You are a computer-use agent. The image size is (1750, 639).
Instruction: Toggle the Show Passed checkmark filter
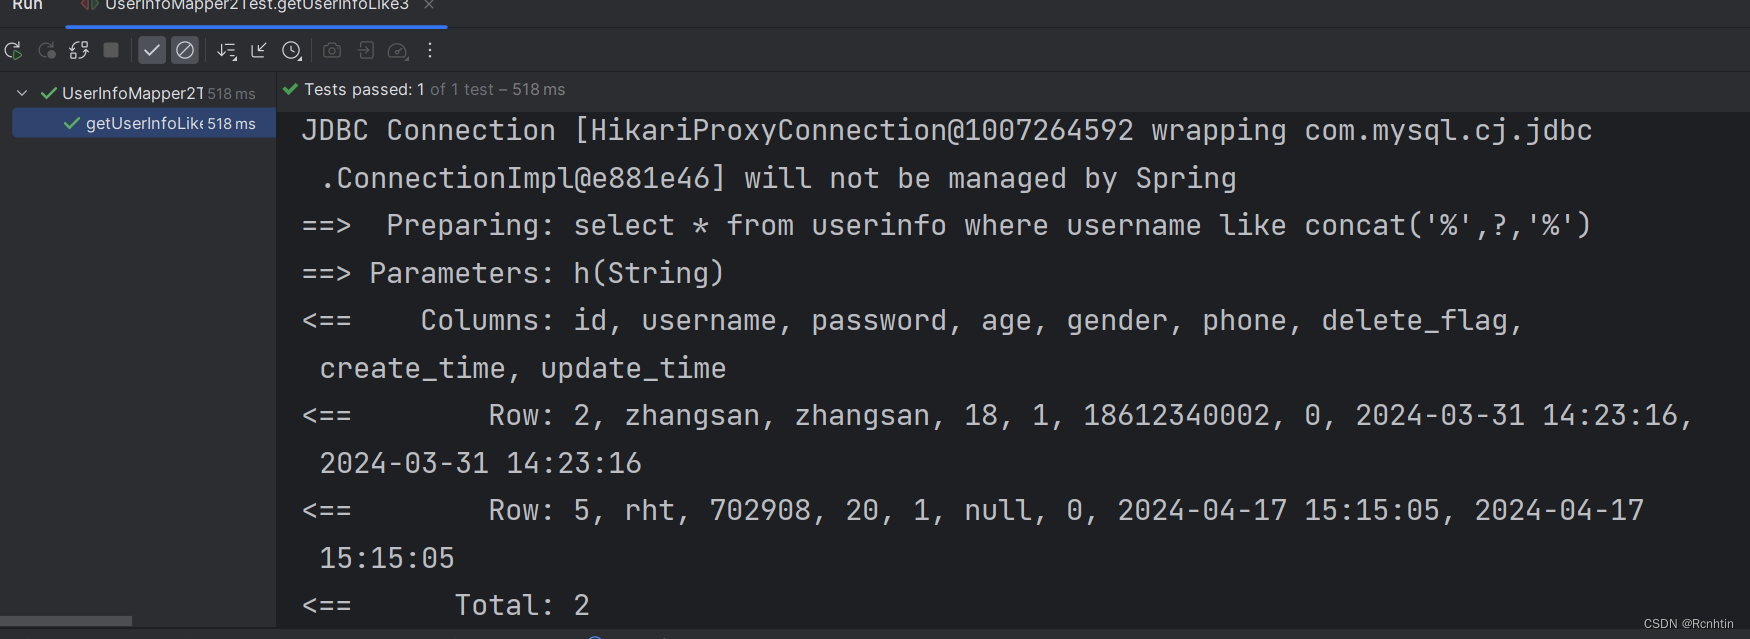click(x=152, y=50)
